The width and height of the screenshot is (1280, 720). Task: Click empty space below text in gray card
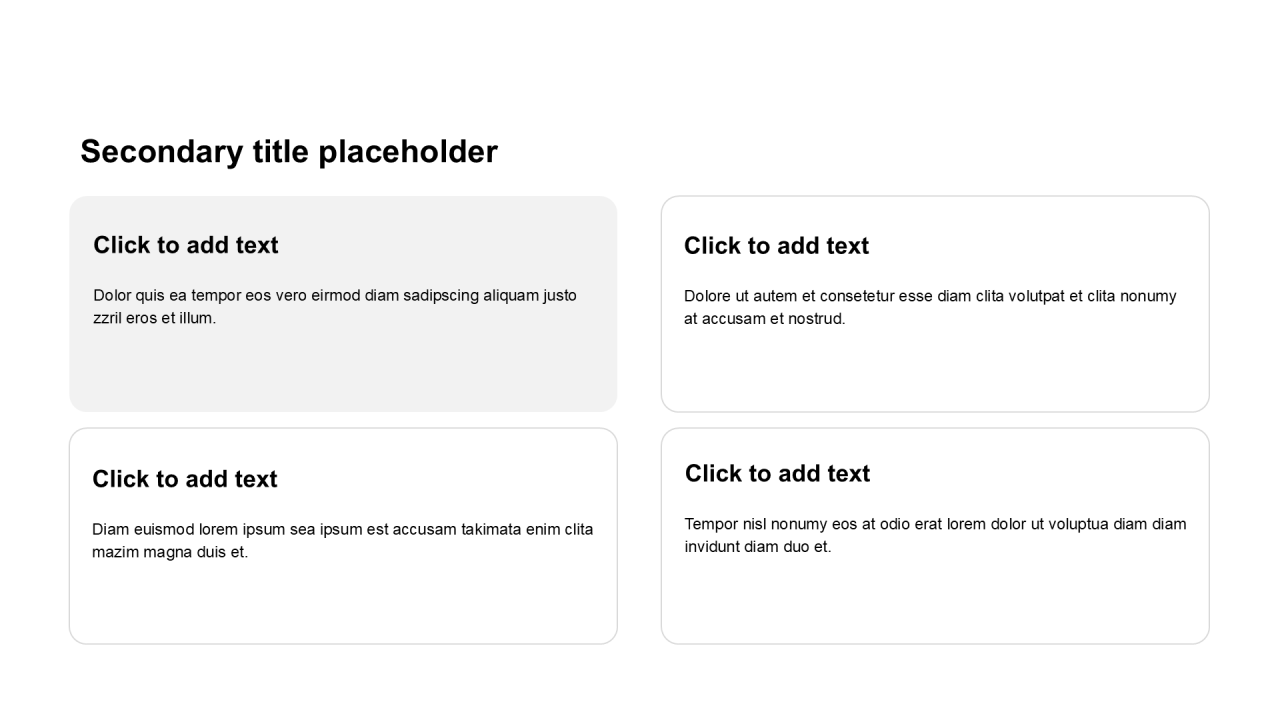coord(343,372)
